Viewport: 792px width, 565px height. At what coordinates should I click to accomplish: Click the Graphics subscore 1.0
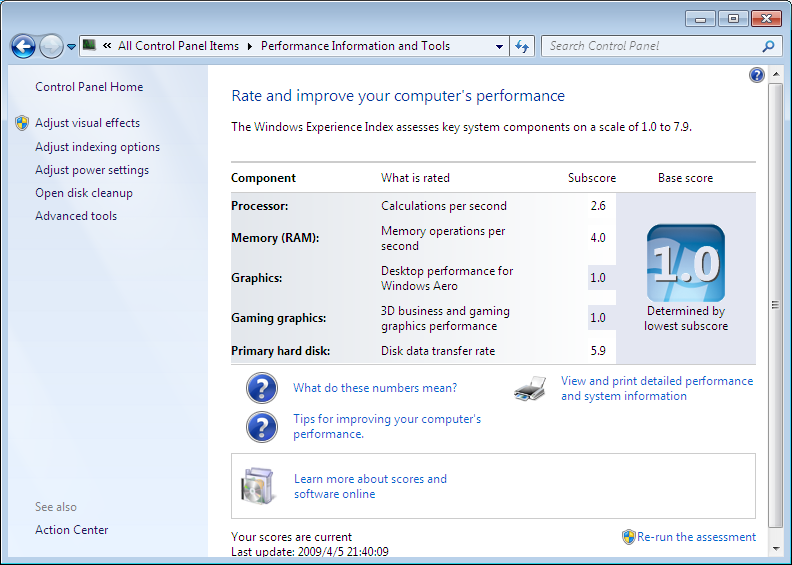tap(598, 278)
